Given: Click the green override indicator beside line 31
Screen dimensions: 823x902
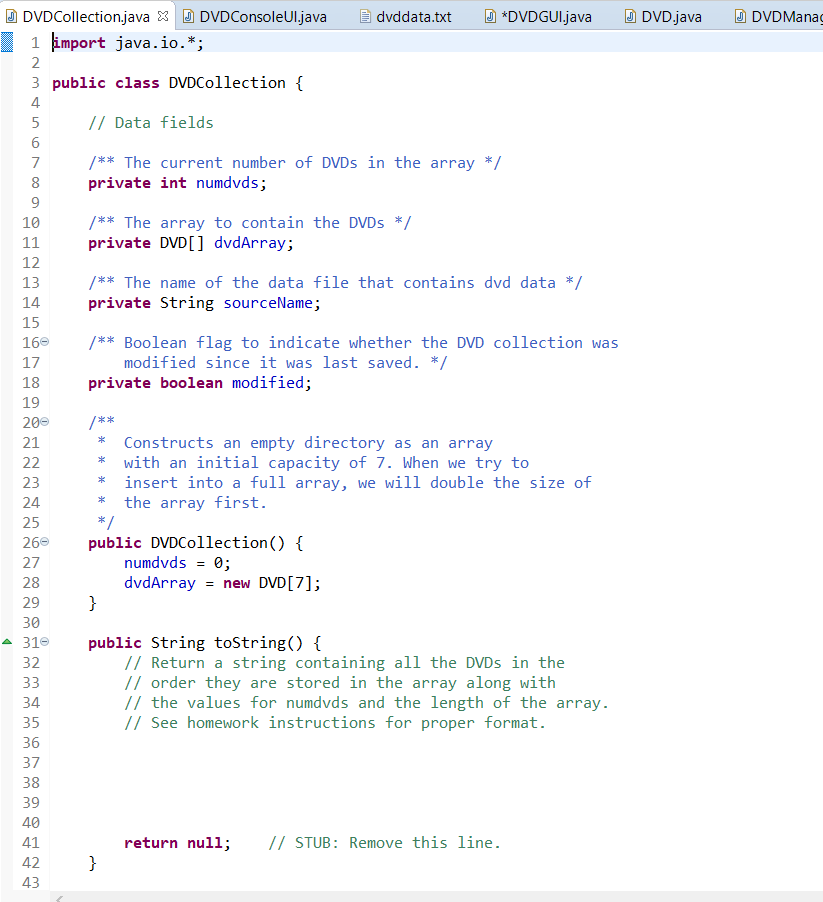Looking at the screenshot, I should pyautogui.click(x=7, y=642).
